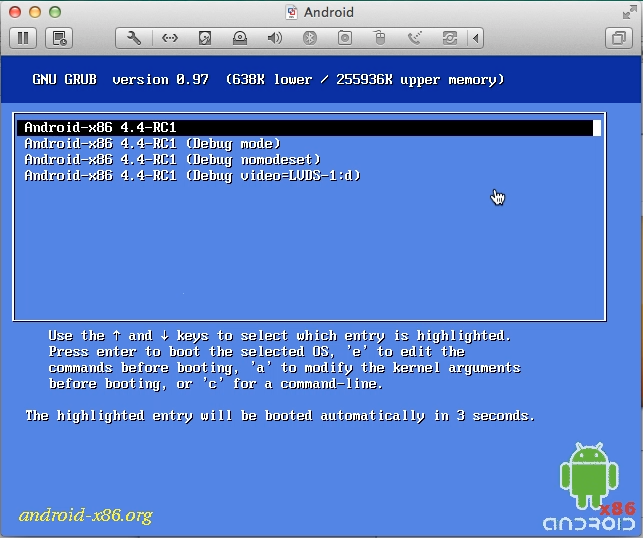Zoom the Android window green button
The width and height of the screenshot is (643, 538).
[x=55, y=12]
